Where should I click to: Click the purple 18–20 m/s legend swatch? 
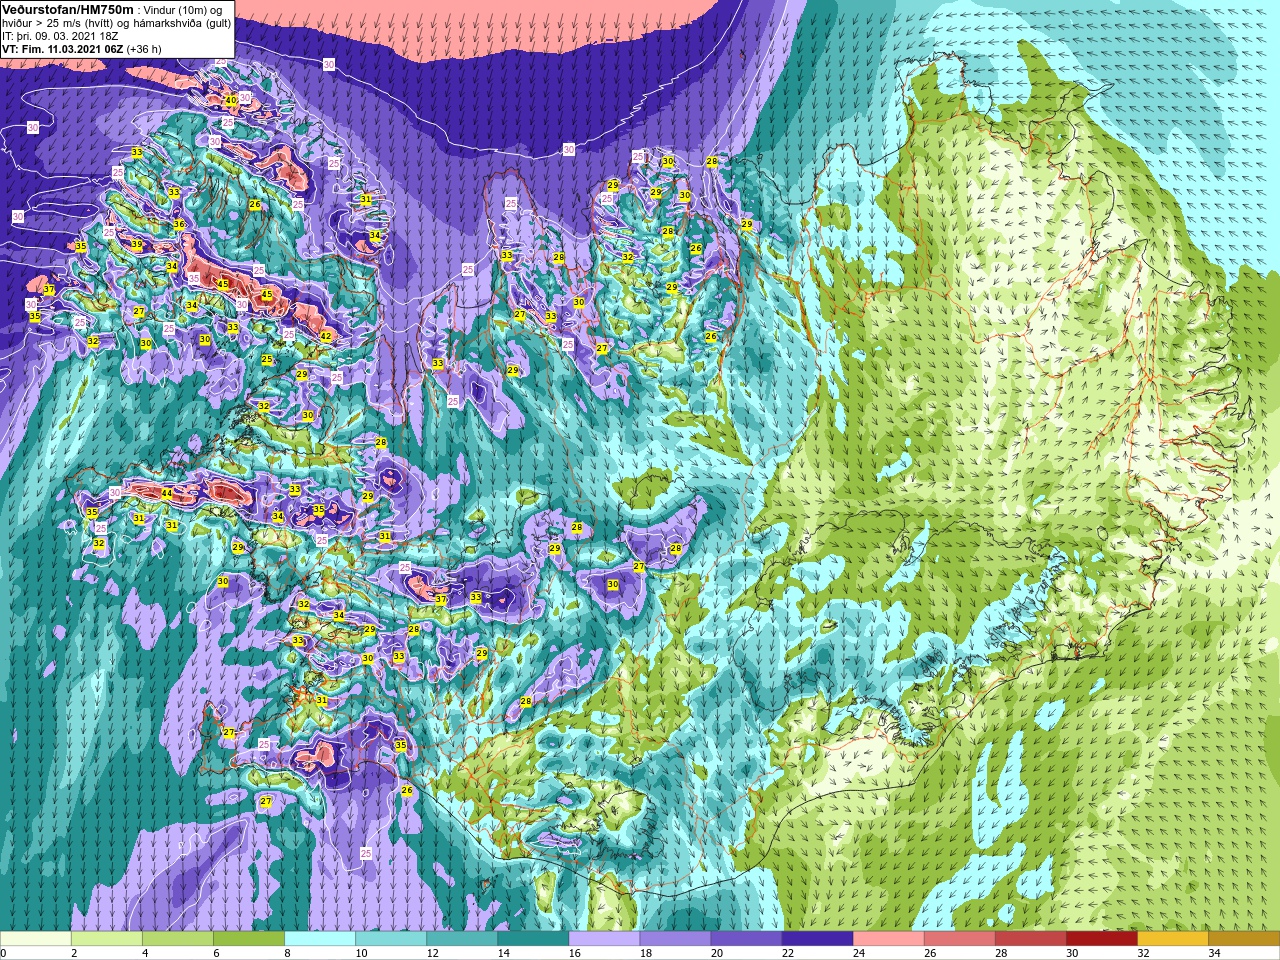pyautogui.click(x=675, y=939)
